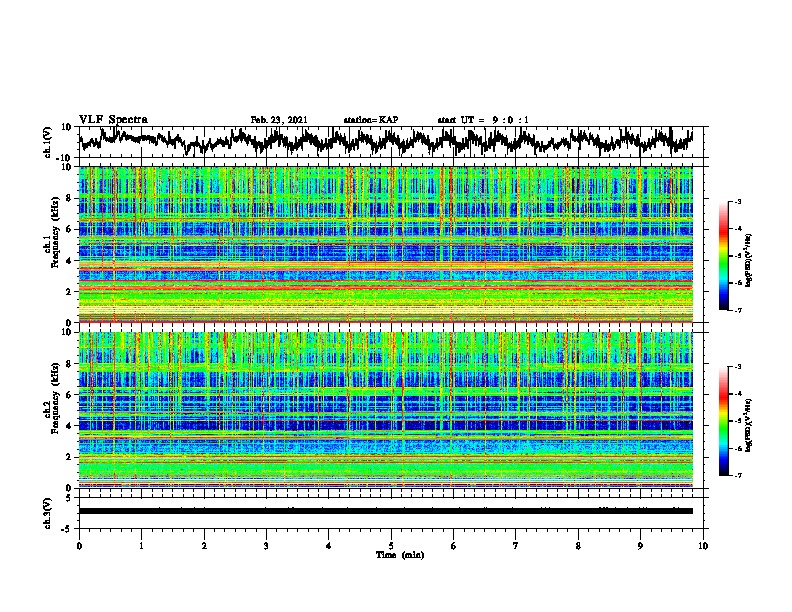Click the 'ch.3(V)' axis label

[x=48, y=513]
